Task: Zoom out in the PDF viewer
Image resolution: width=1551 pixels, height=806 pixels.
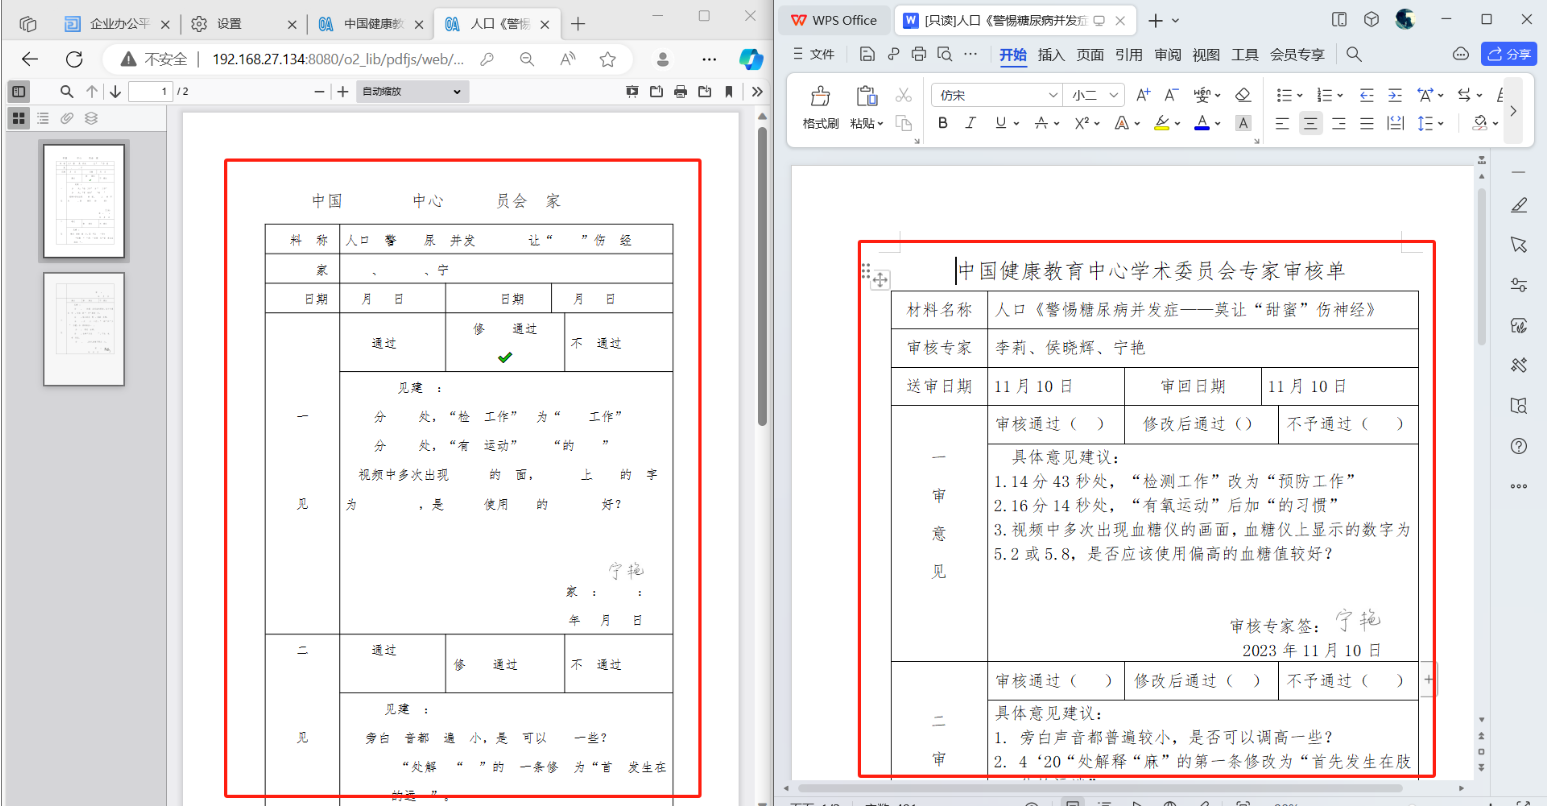Action: 320,92
